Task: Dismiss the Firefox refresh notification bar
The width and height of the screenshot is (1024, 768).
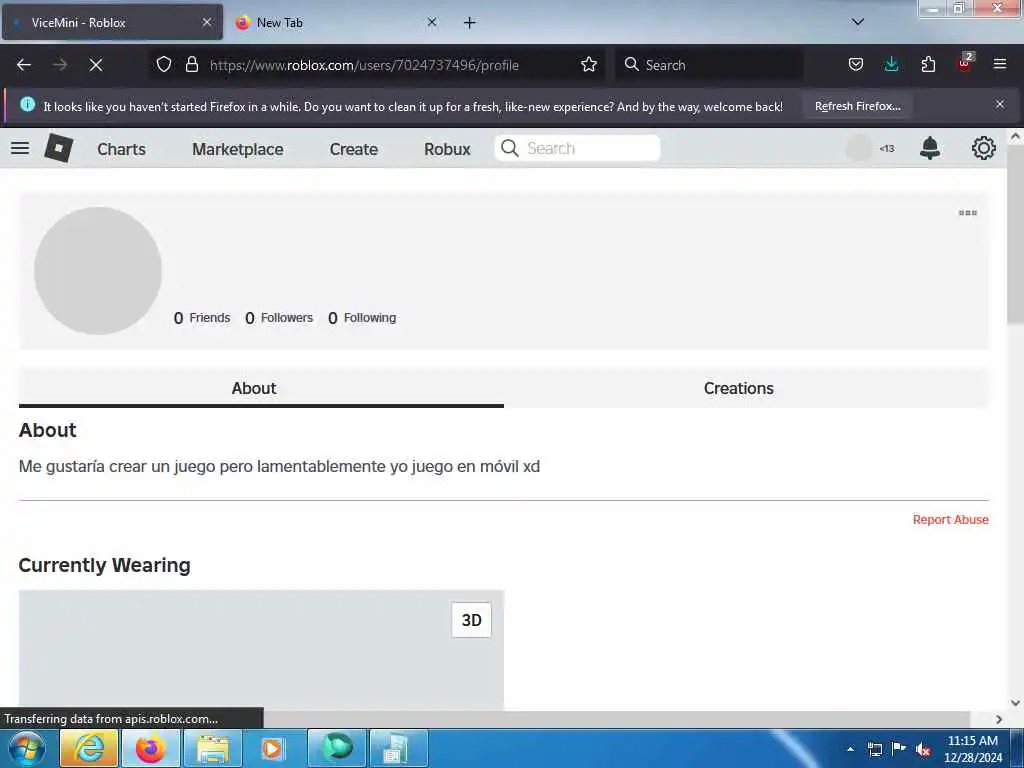Action: (x=1000, y=104)
